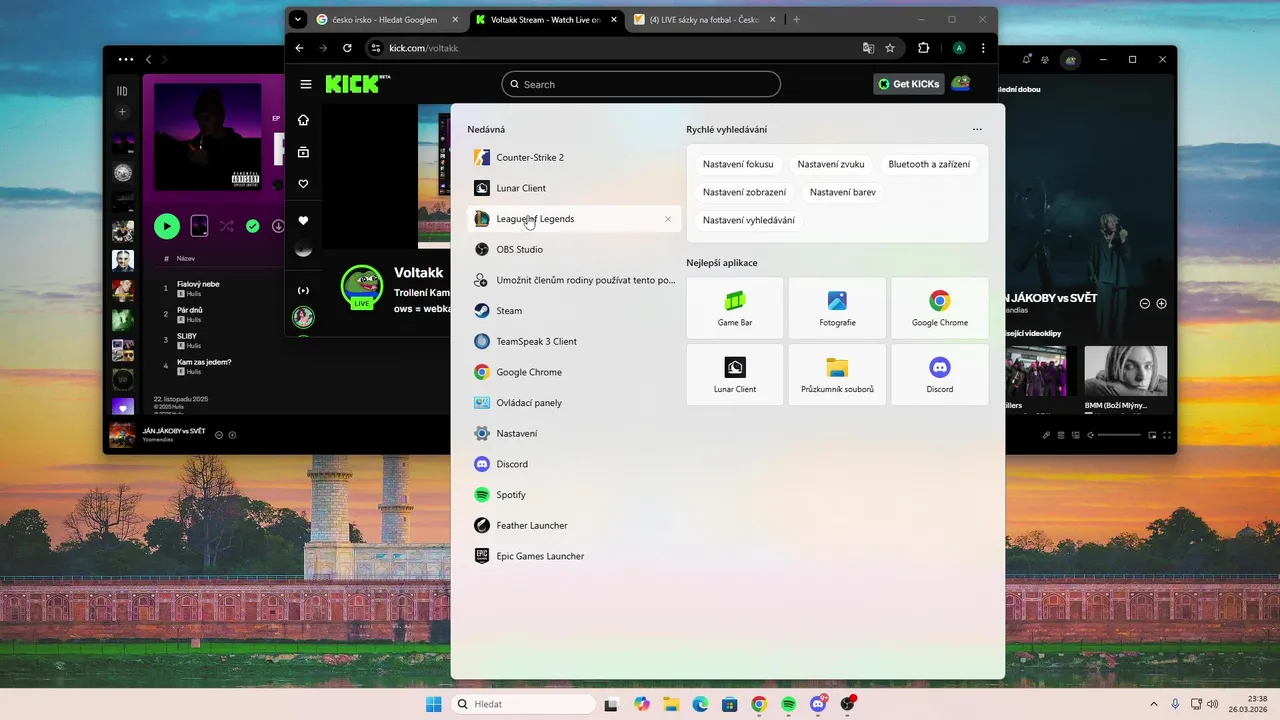Open Counter-Strike 2 from recent list

(x=574, y=157)
